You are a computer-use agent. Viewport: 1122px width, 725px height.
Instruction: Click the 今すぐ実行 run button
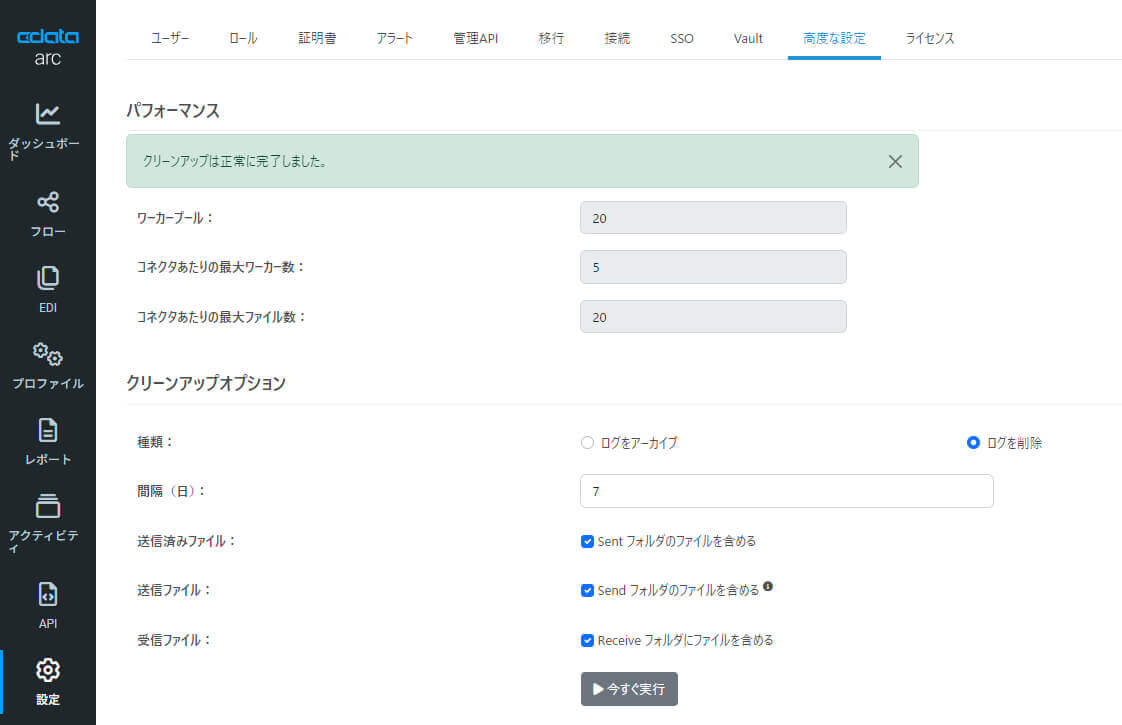(629, 688)
